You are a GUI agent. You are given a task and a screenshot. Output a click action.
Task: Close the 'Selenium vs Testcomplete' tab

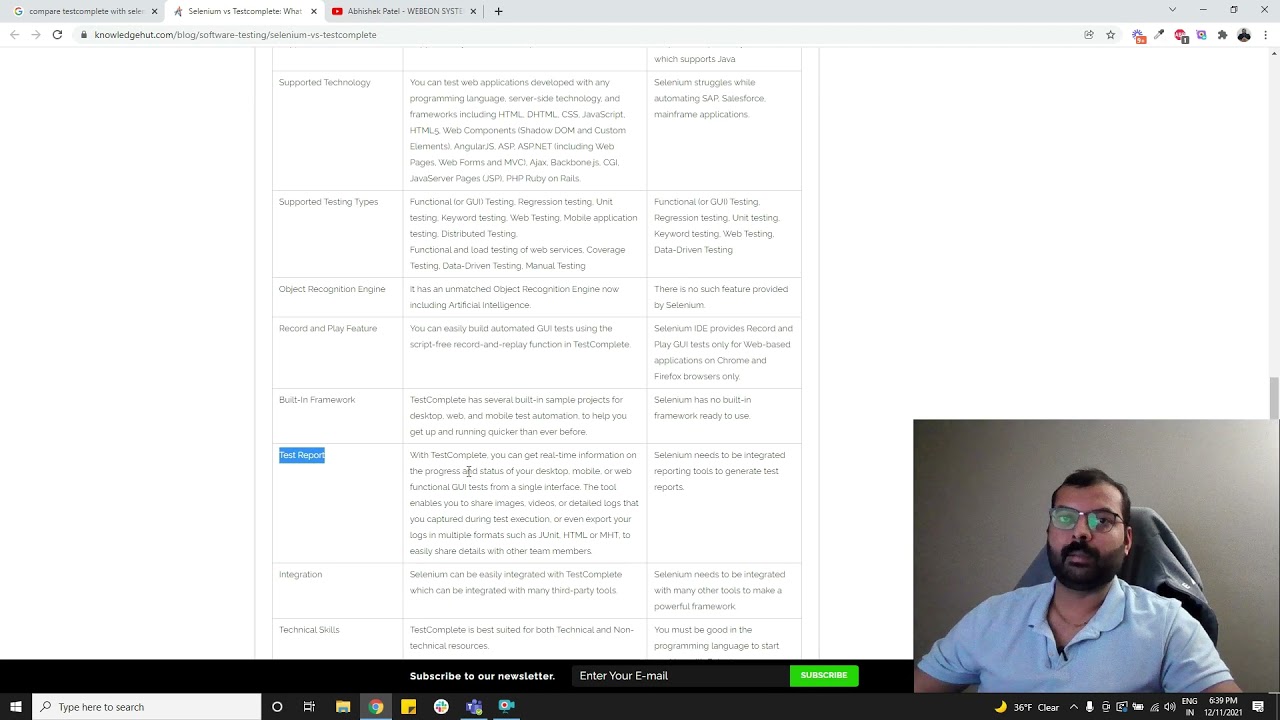tap(314, 11)
